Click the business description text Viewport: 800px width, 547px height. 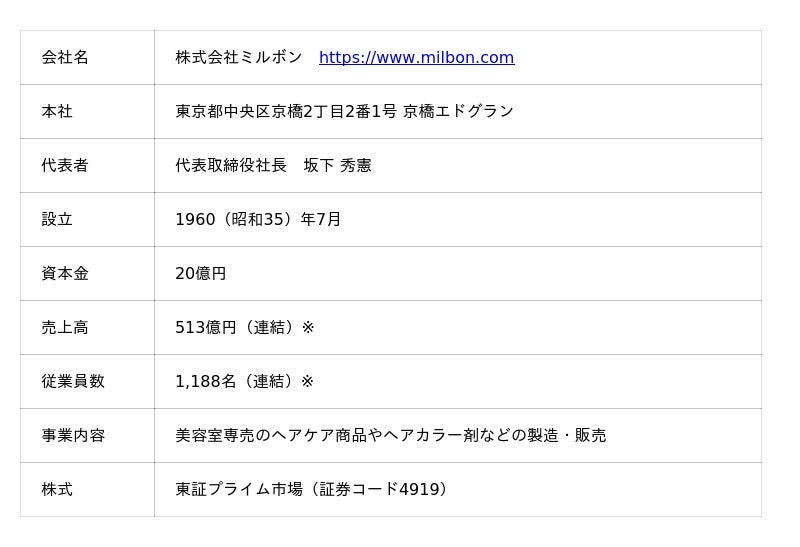coord(390,436)
